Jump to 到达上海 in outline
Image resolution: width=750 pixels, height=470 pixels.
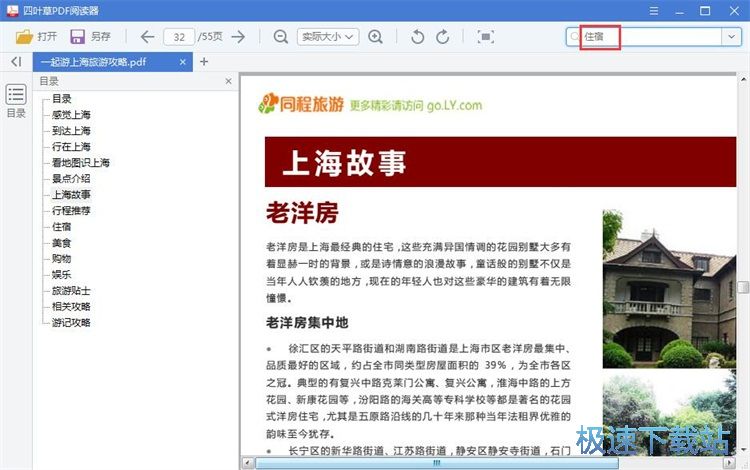[71, 131]
